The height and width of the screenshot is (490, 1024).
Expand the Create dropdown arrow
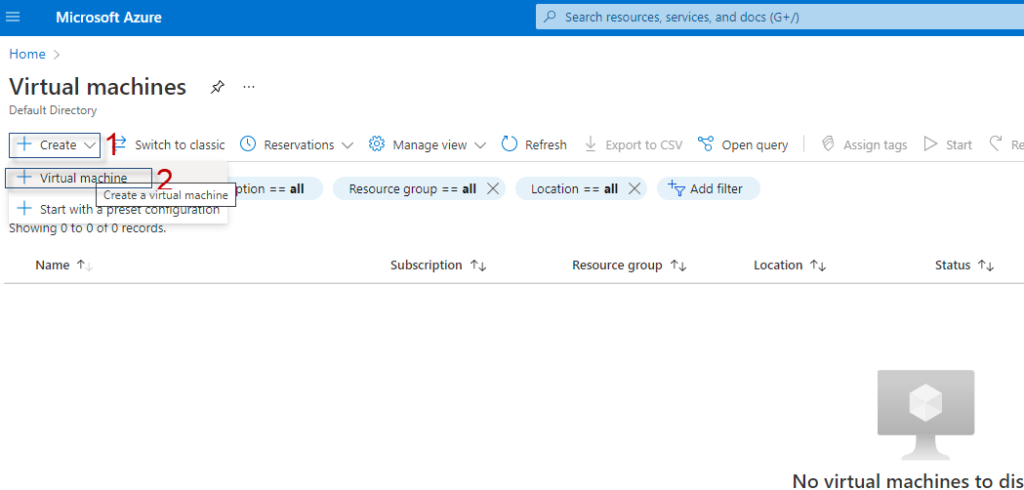pos(90,145)
